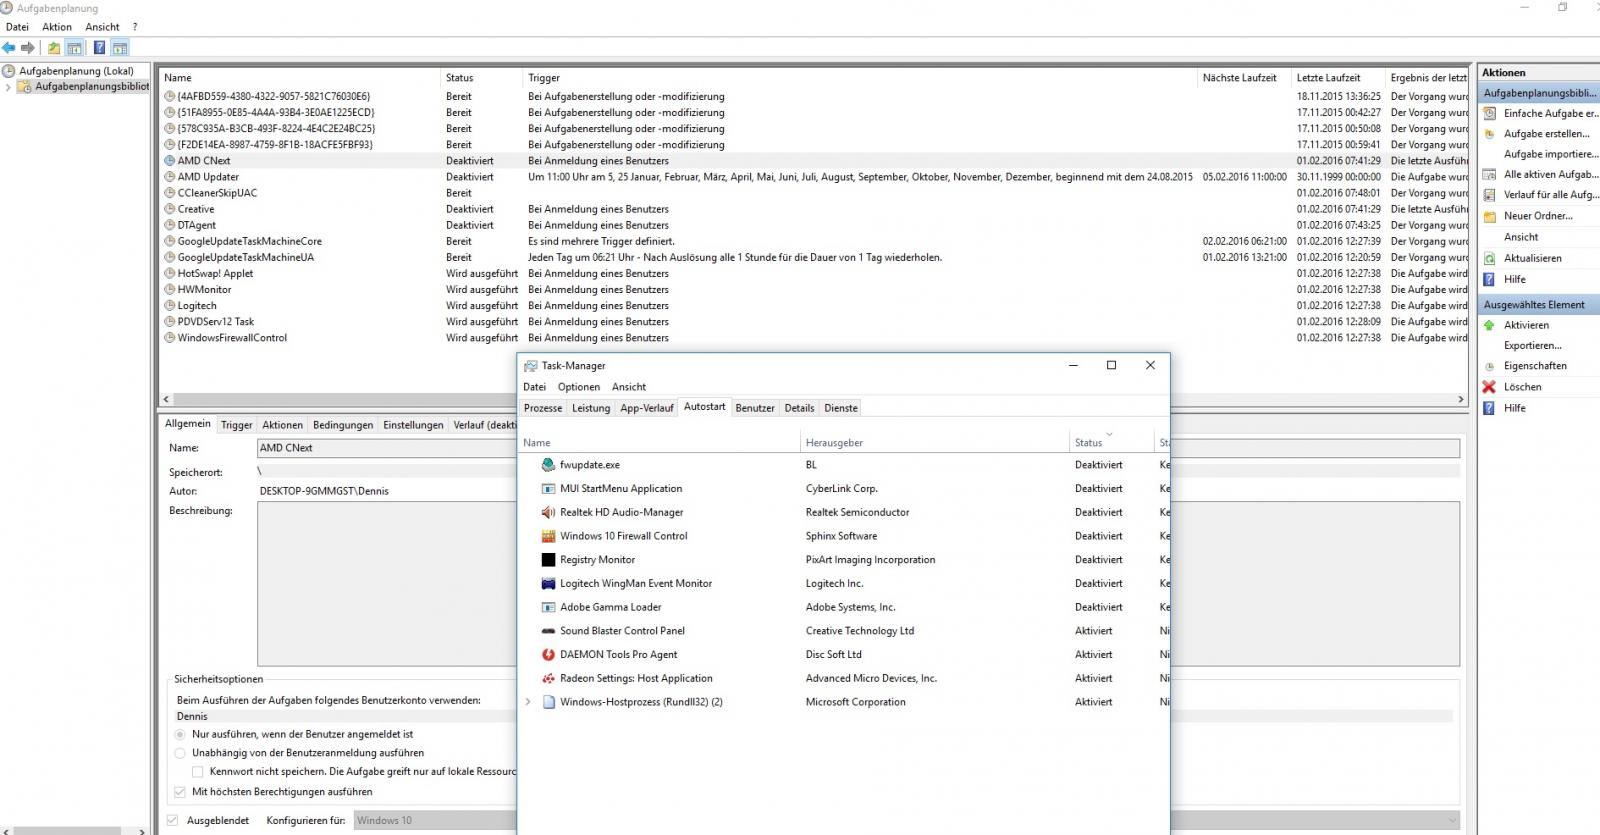Image resolution: width=1600 pixels, height=835 pixels.
Task: Maximize the Task-Manager window
Action: (x=1111, y=365)
